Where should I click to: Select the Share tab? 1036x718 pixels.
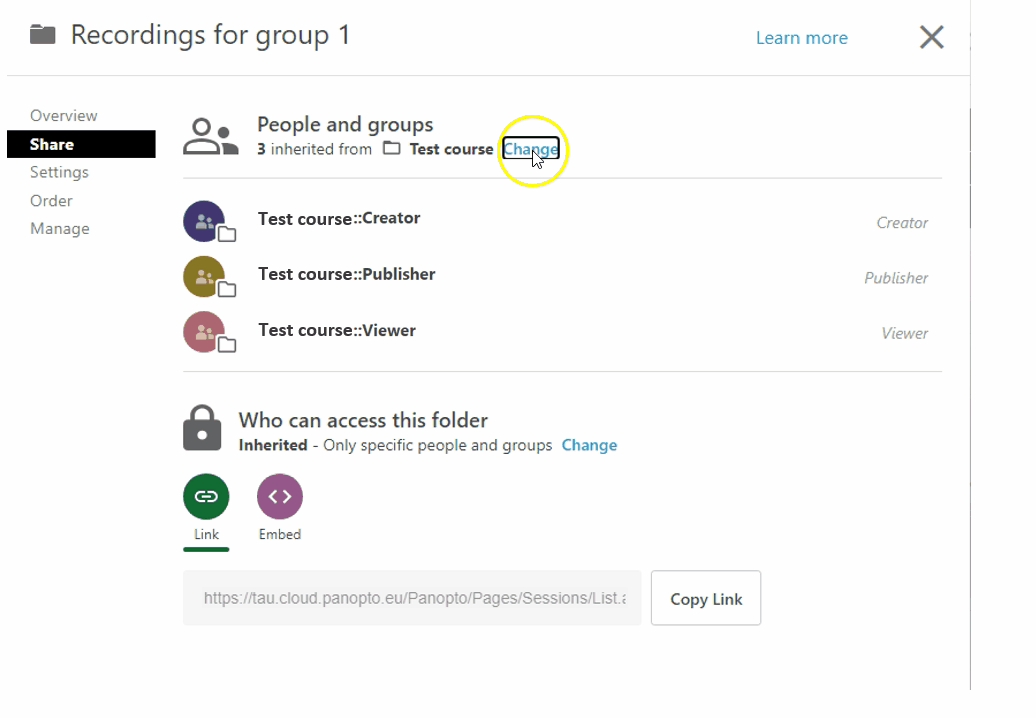click(x=81, y=144)
